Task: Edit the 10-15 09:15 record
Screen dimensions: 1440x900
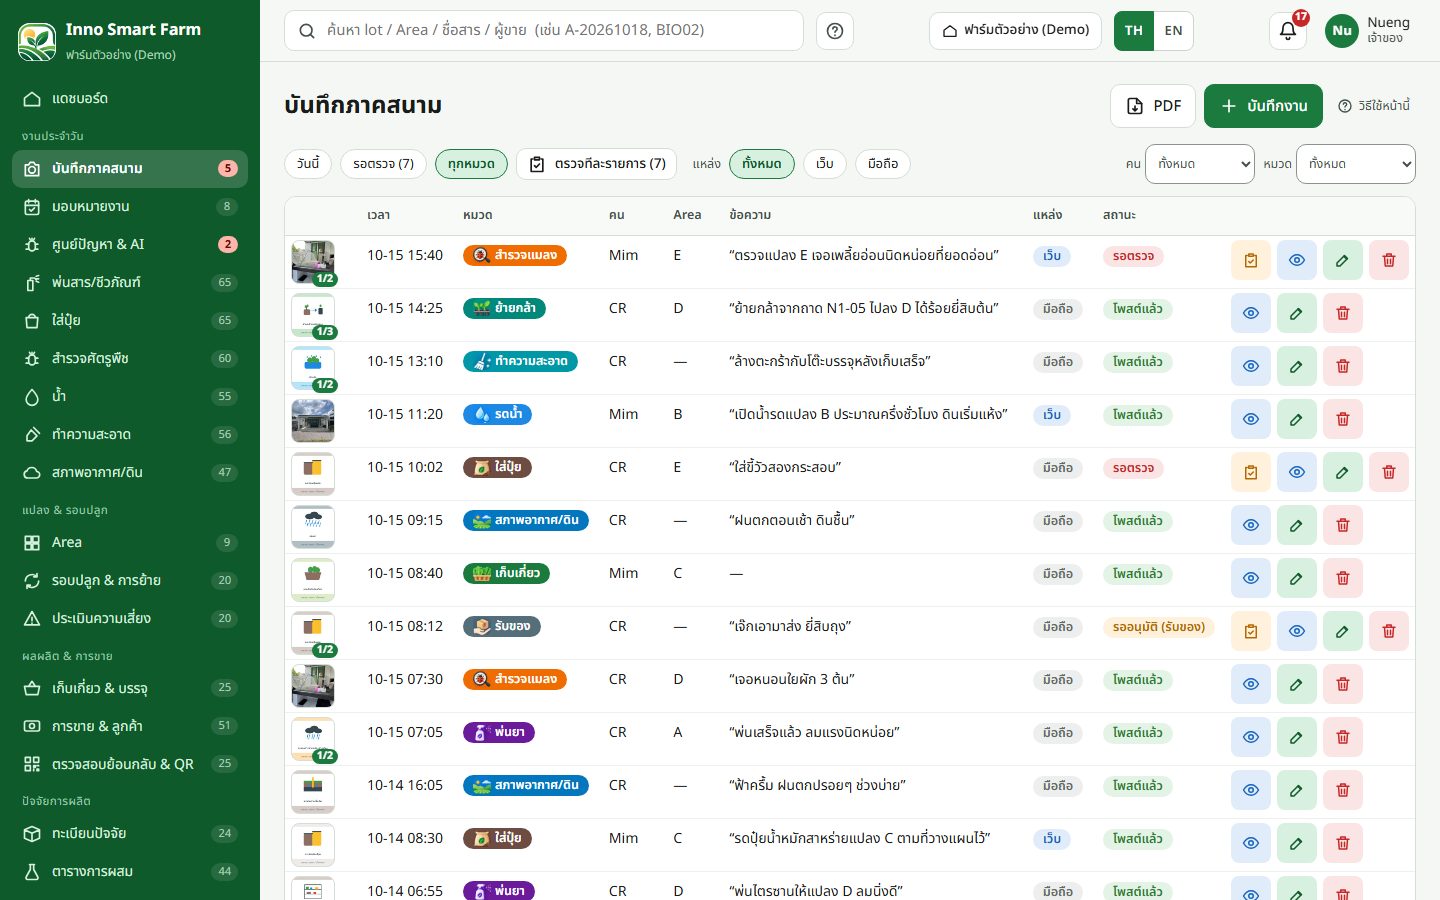Action: click(1297, 526)
